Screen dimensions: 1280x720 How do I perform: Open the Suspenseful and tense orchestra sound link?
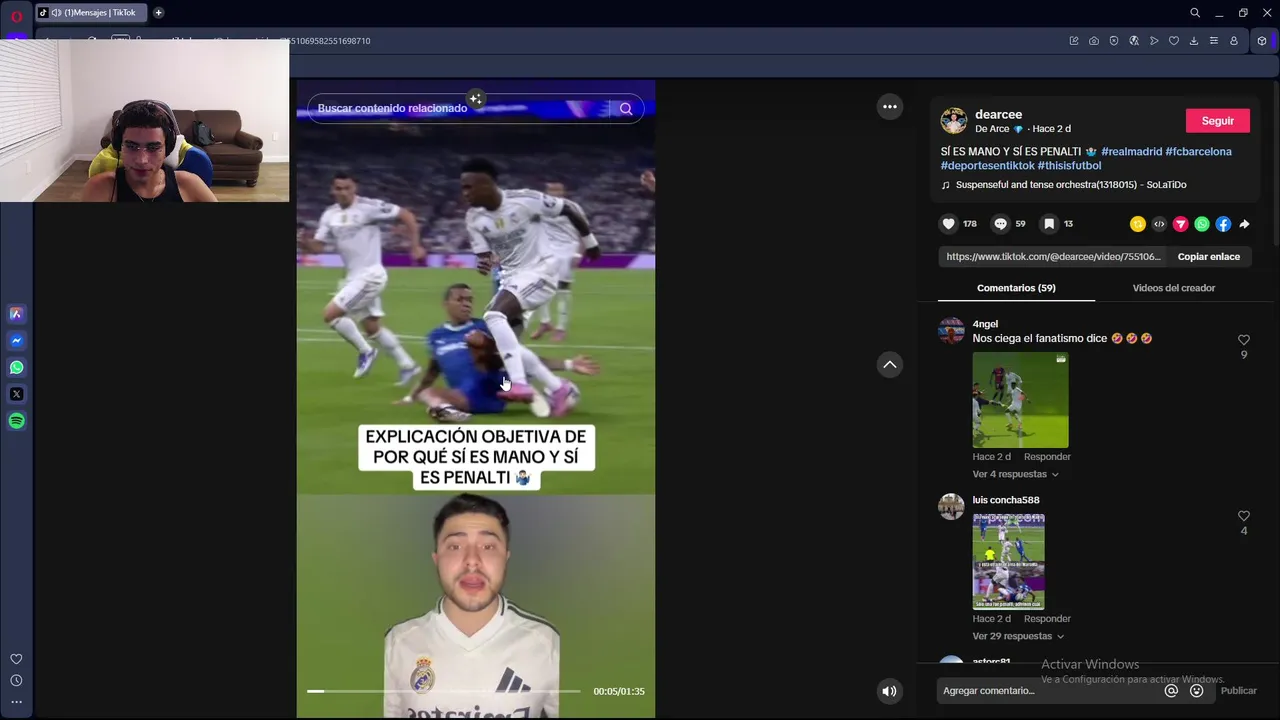click(1064, 185)
